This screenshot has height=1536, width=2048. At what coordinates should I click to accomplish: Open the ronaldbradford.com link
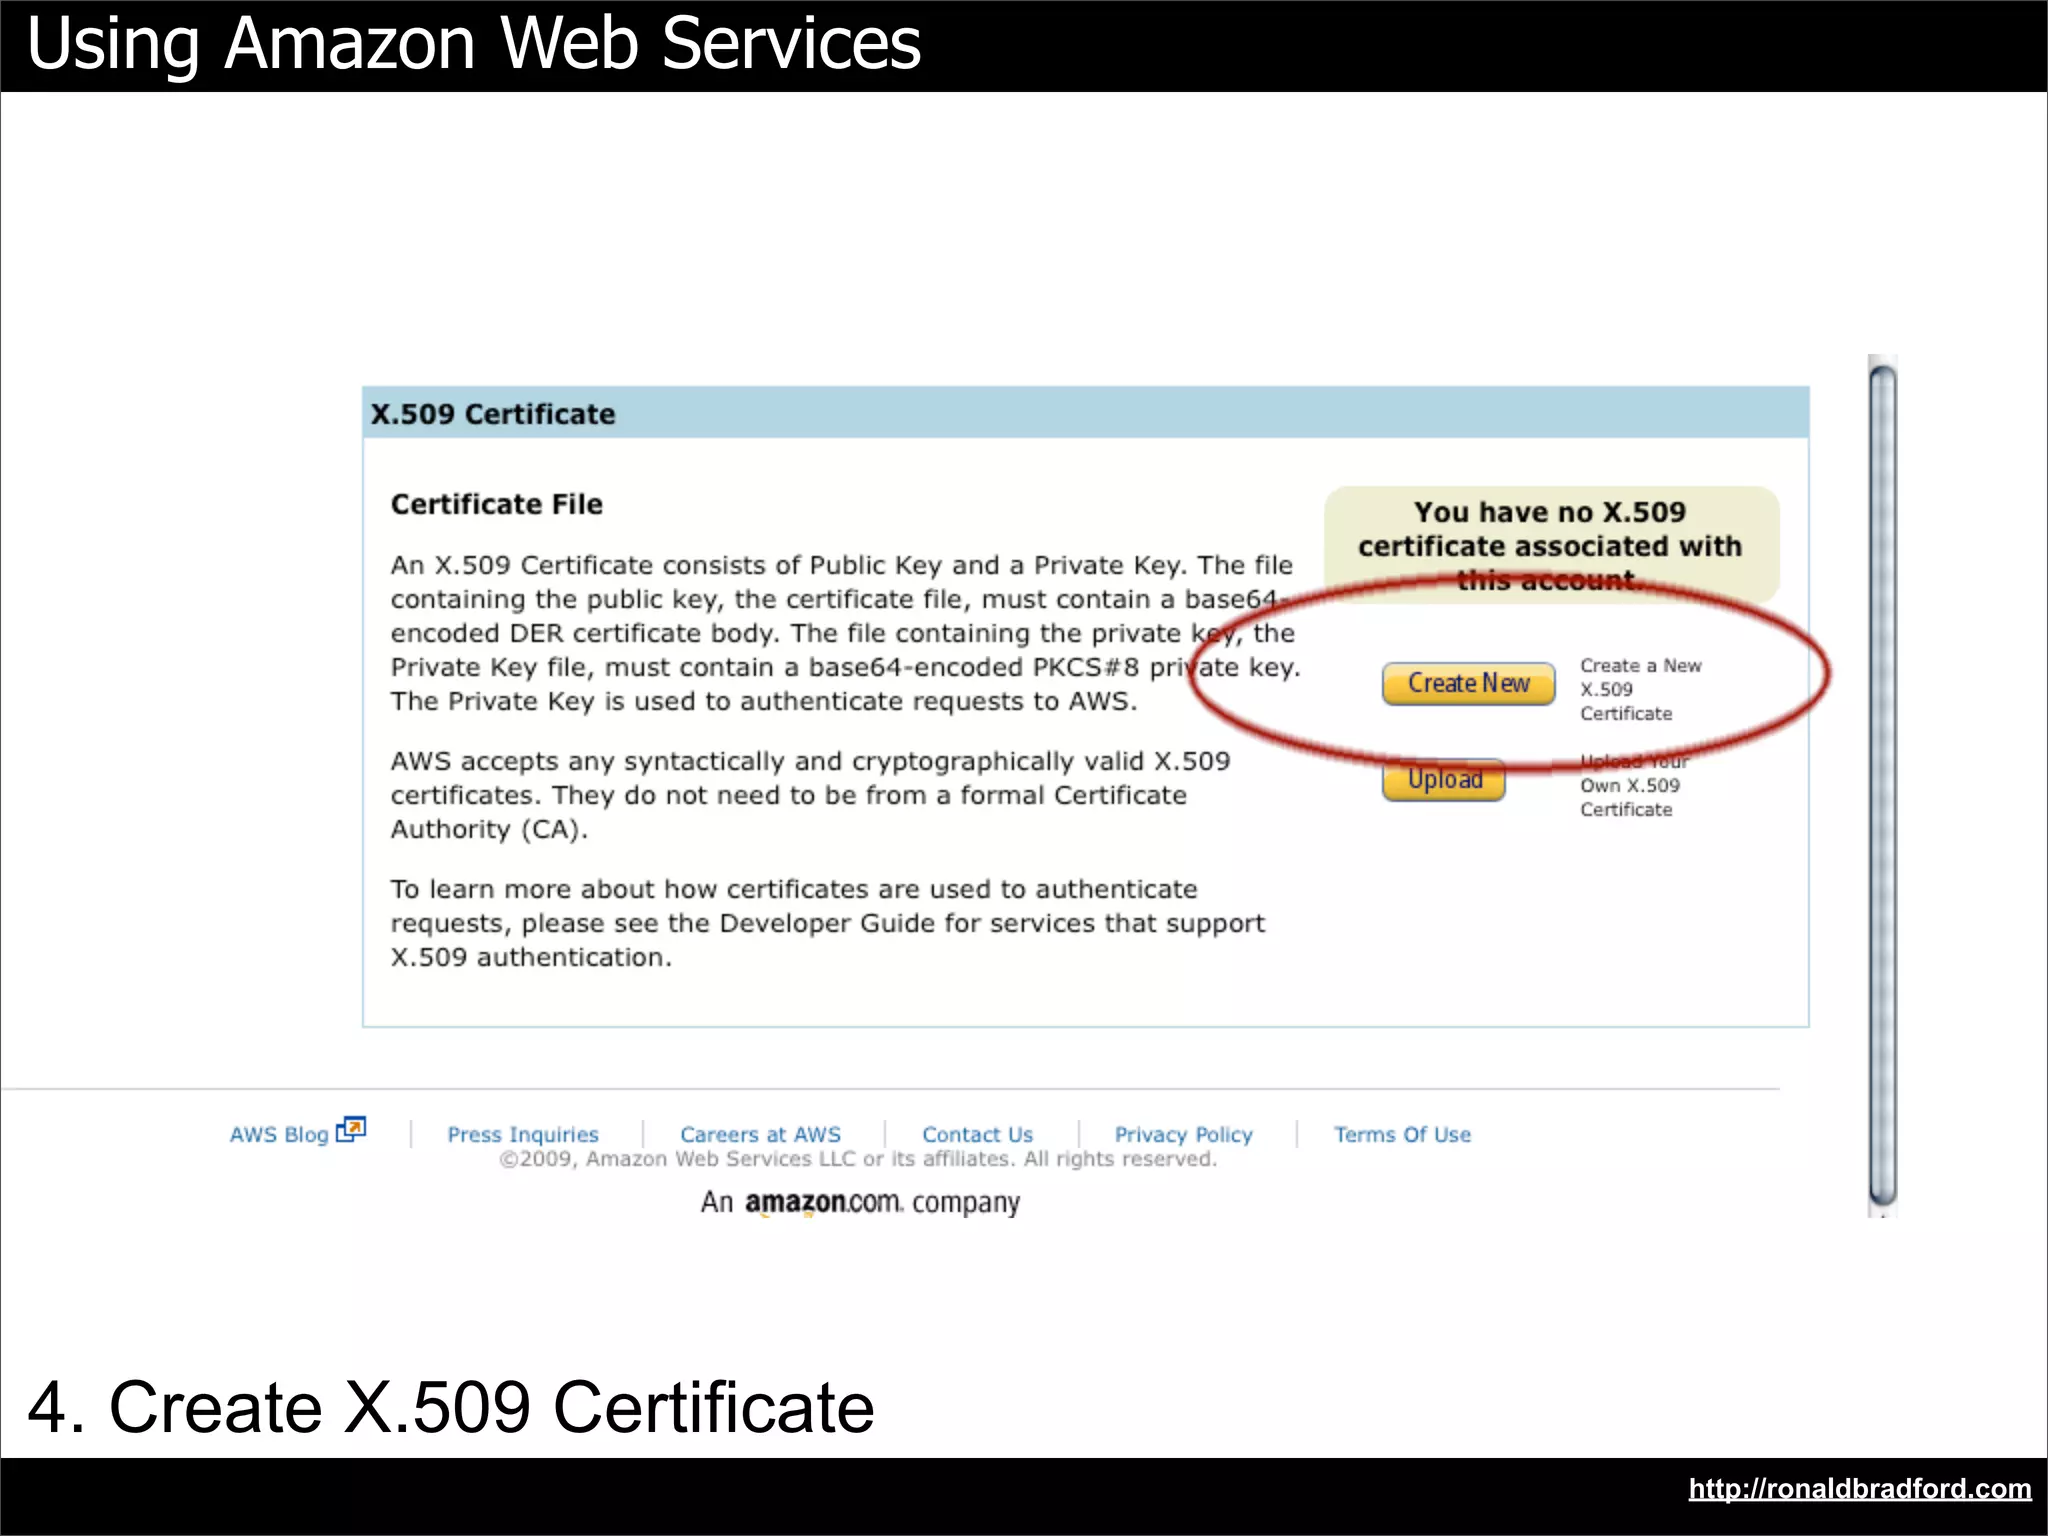[1860, 1488]
